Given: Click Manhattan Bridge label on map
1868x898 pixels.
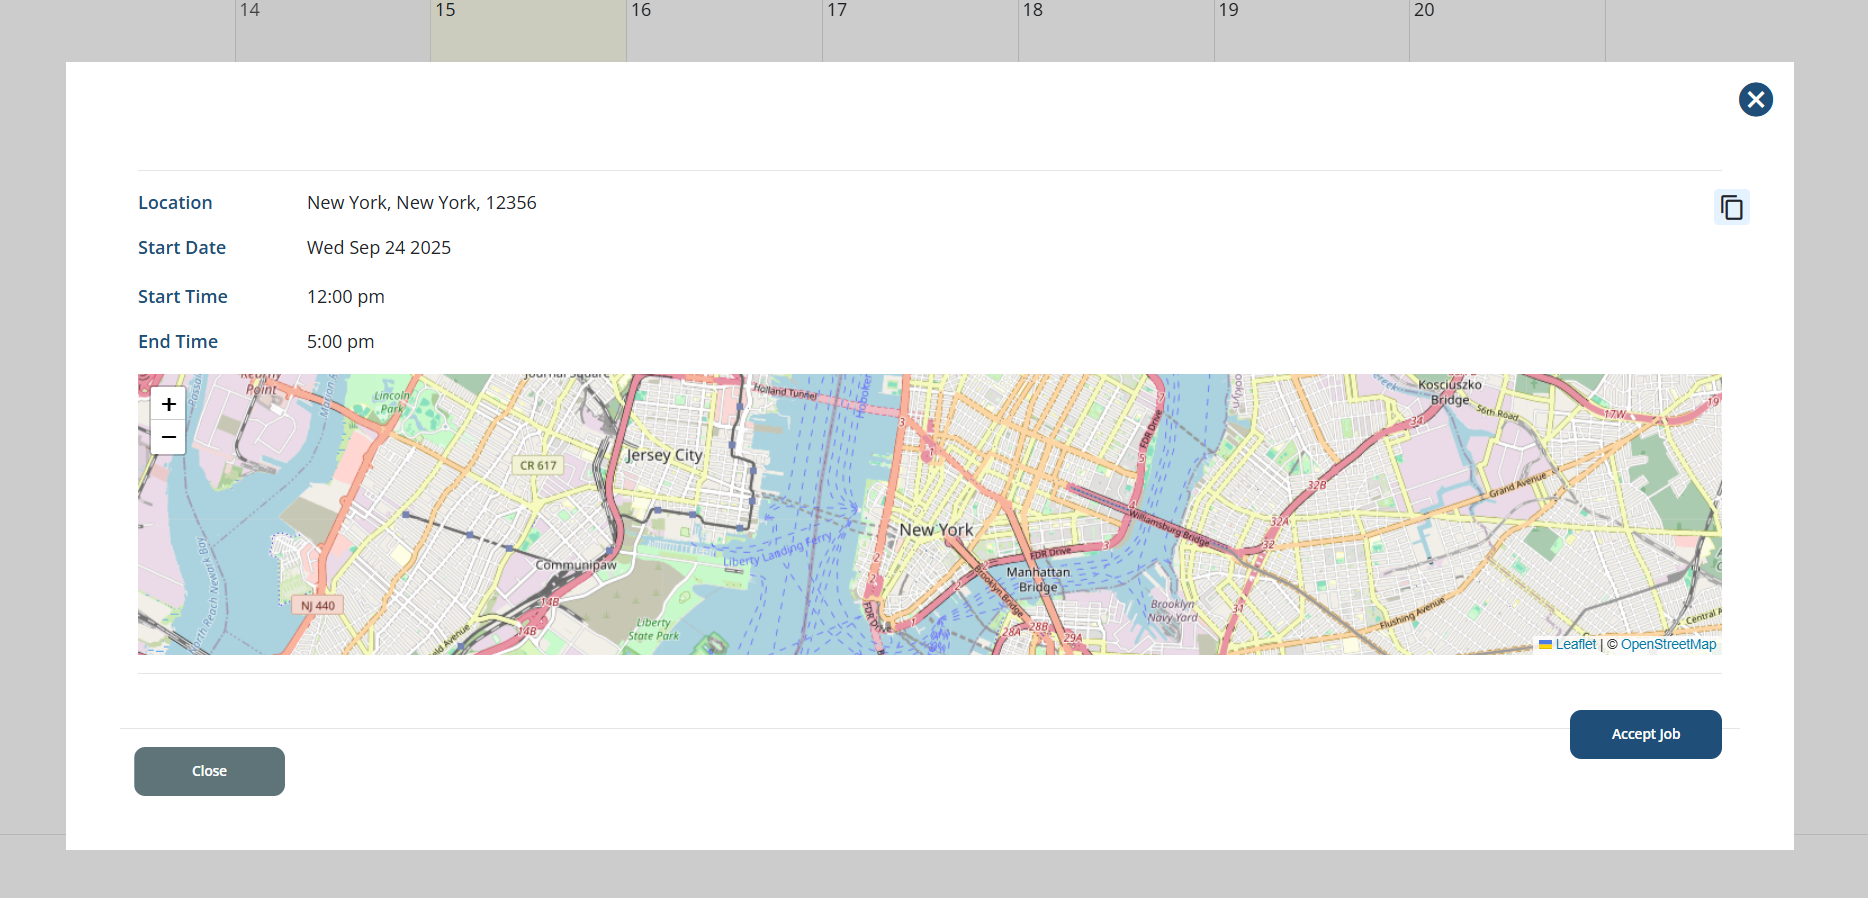Looking at the screenshot, I should coord(1038,580).
